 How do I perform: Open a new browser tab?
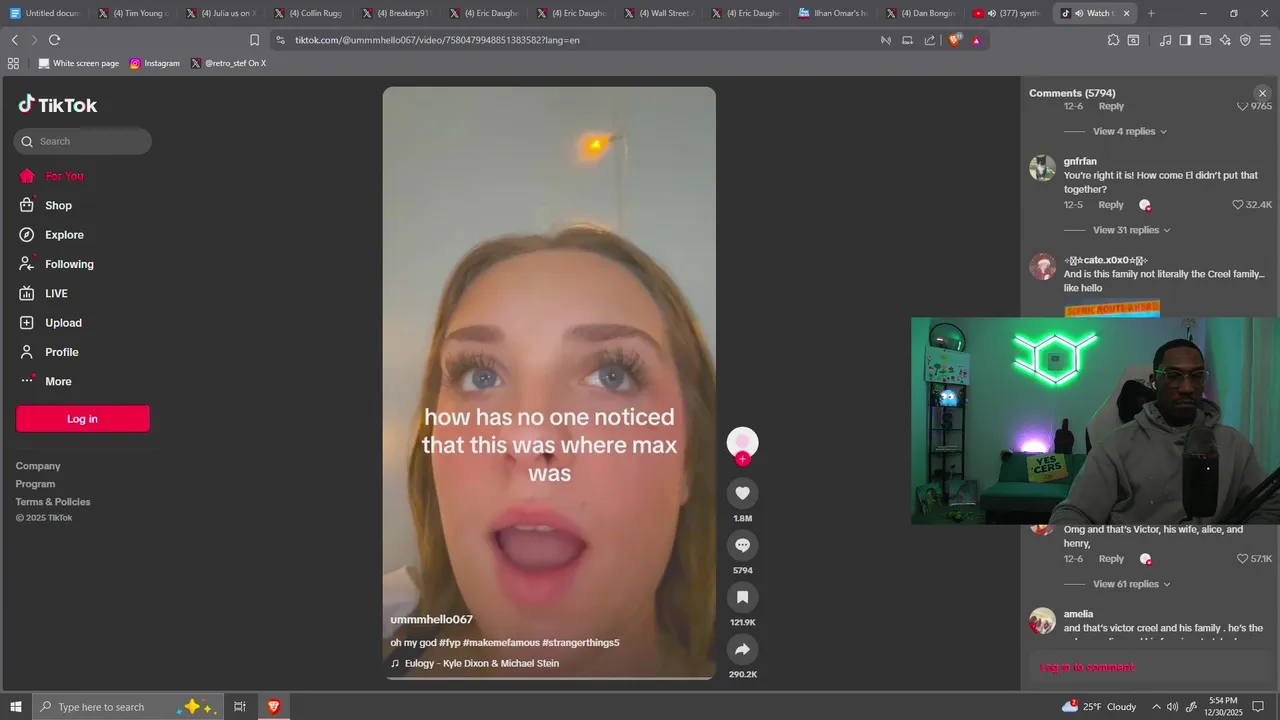click(x=1151, y=13)
